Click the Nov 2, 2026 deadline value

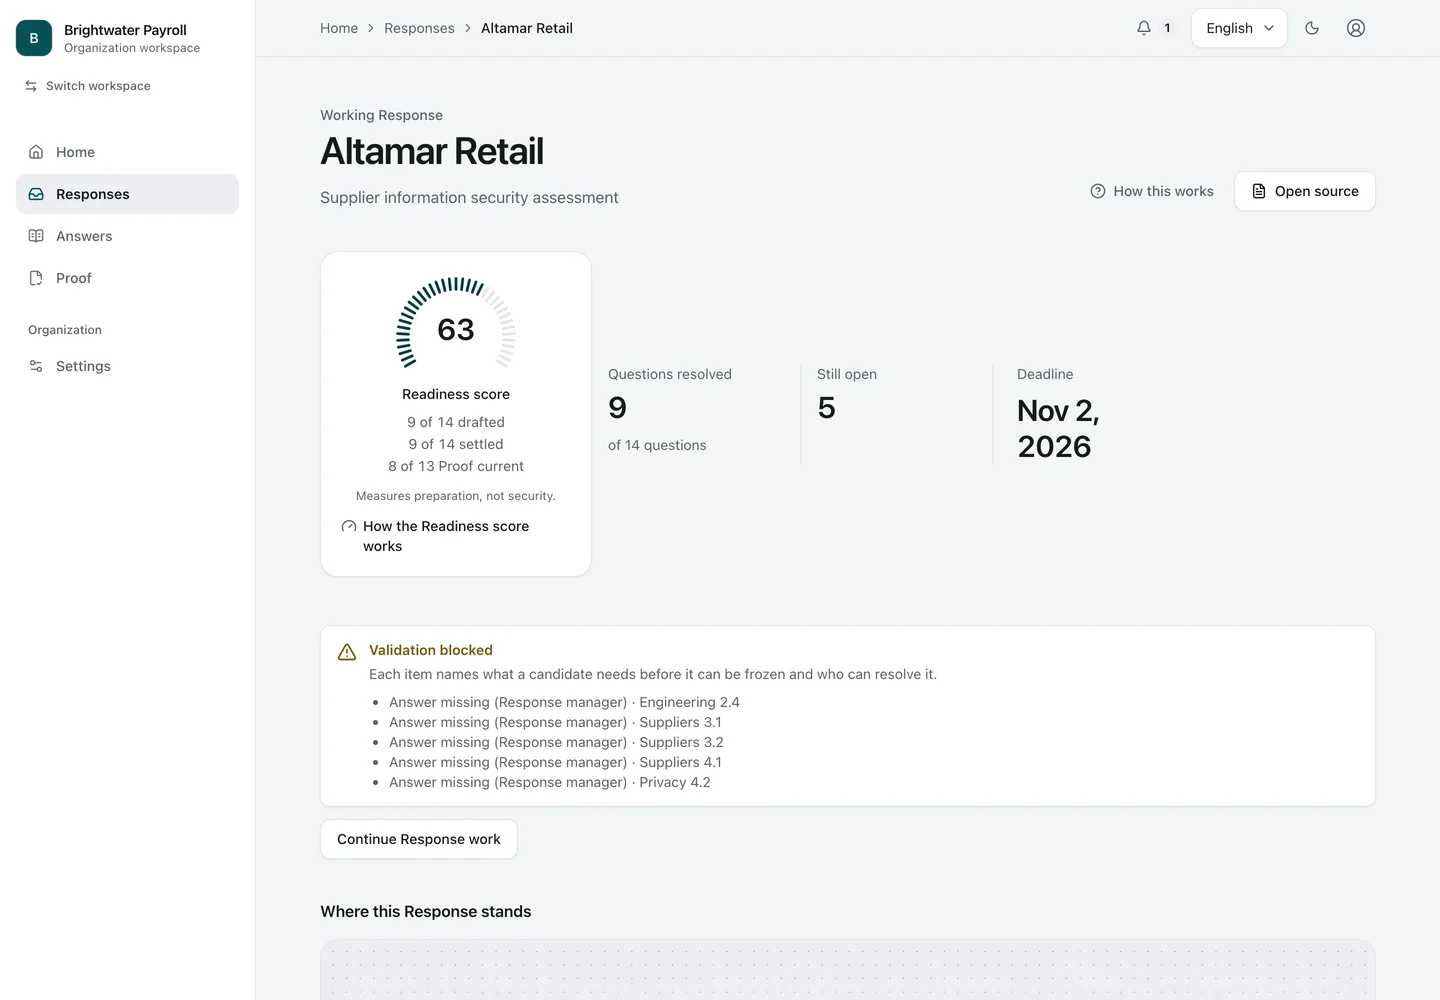point(1058,429)
